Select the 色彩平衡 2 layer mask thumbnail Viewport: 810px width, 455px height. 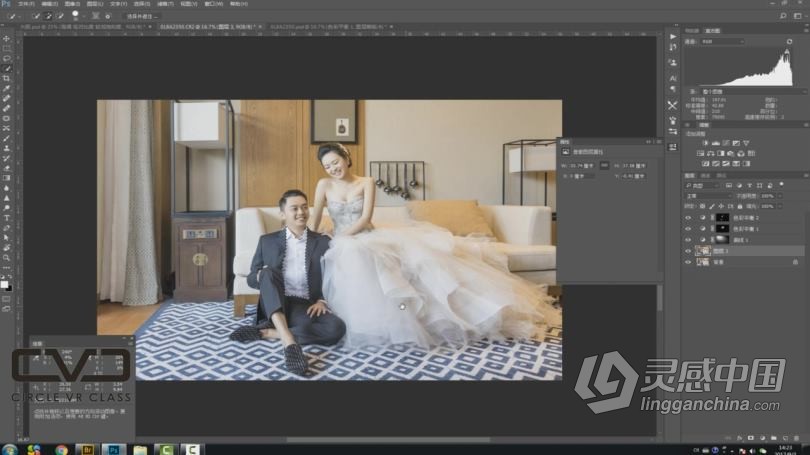(x=722, y=218)
